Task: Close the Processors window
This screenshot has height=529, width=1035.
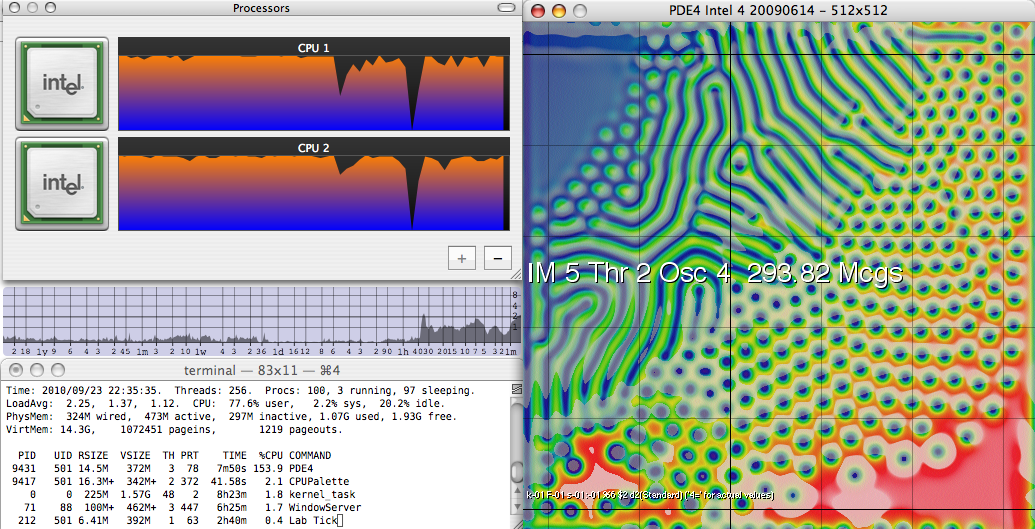Action: (x=13, y=8)
